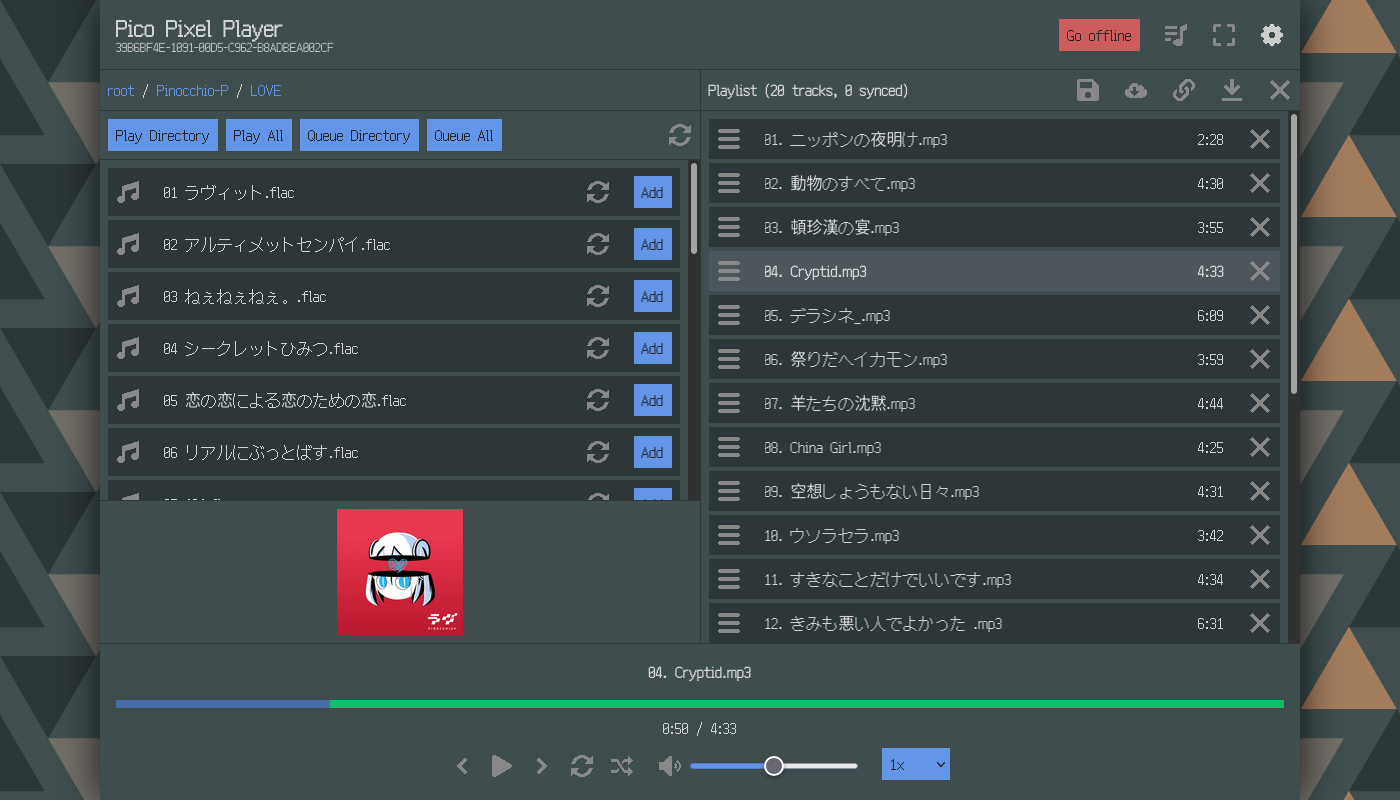Click the Pico Pixel Player title
This screenshot has width=1400, height=800.
click(199, 28)
